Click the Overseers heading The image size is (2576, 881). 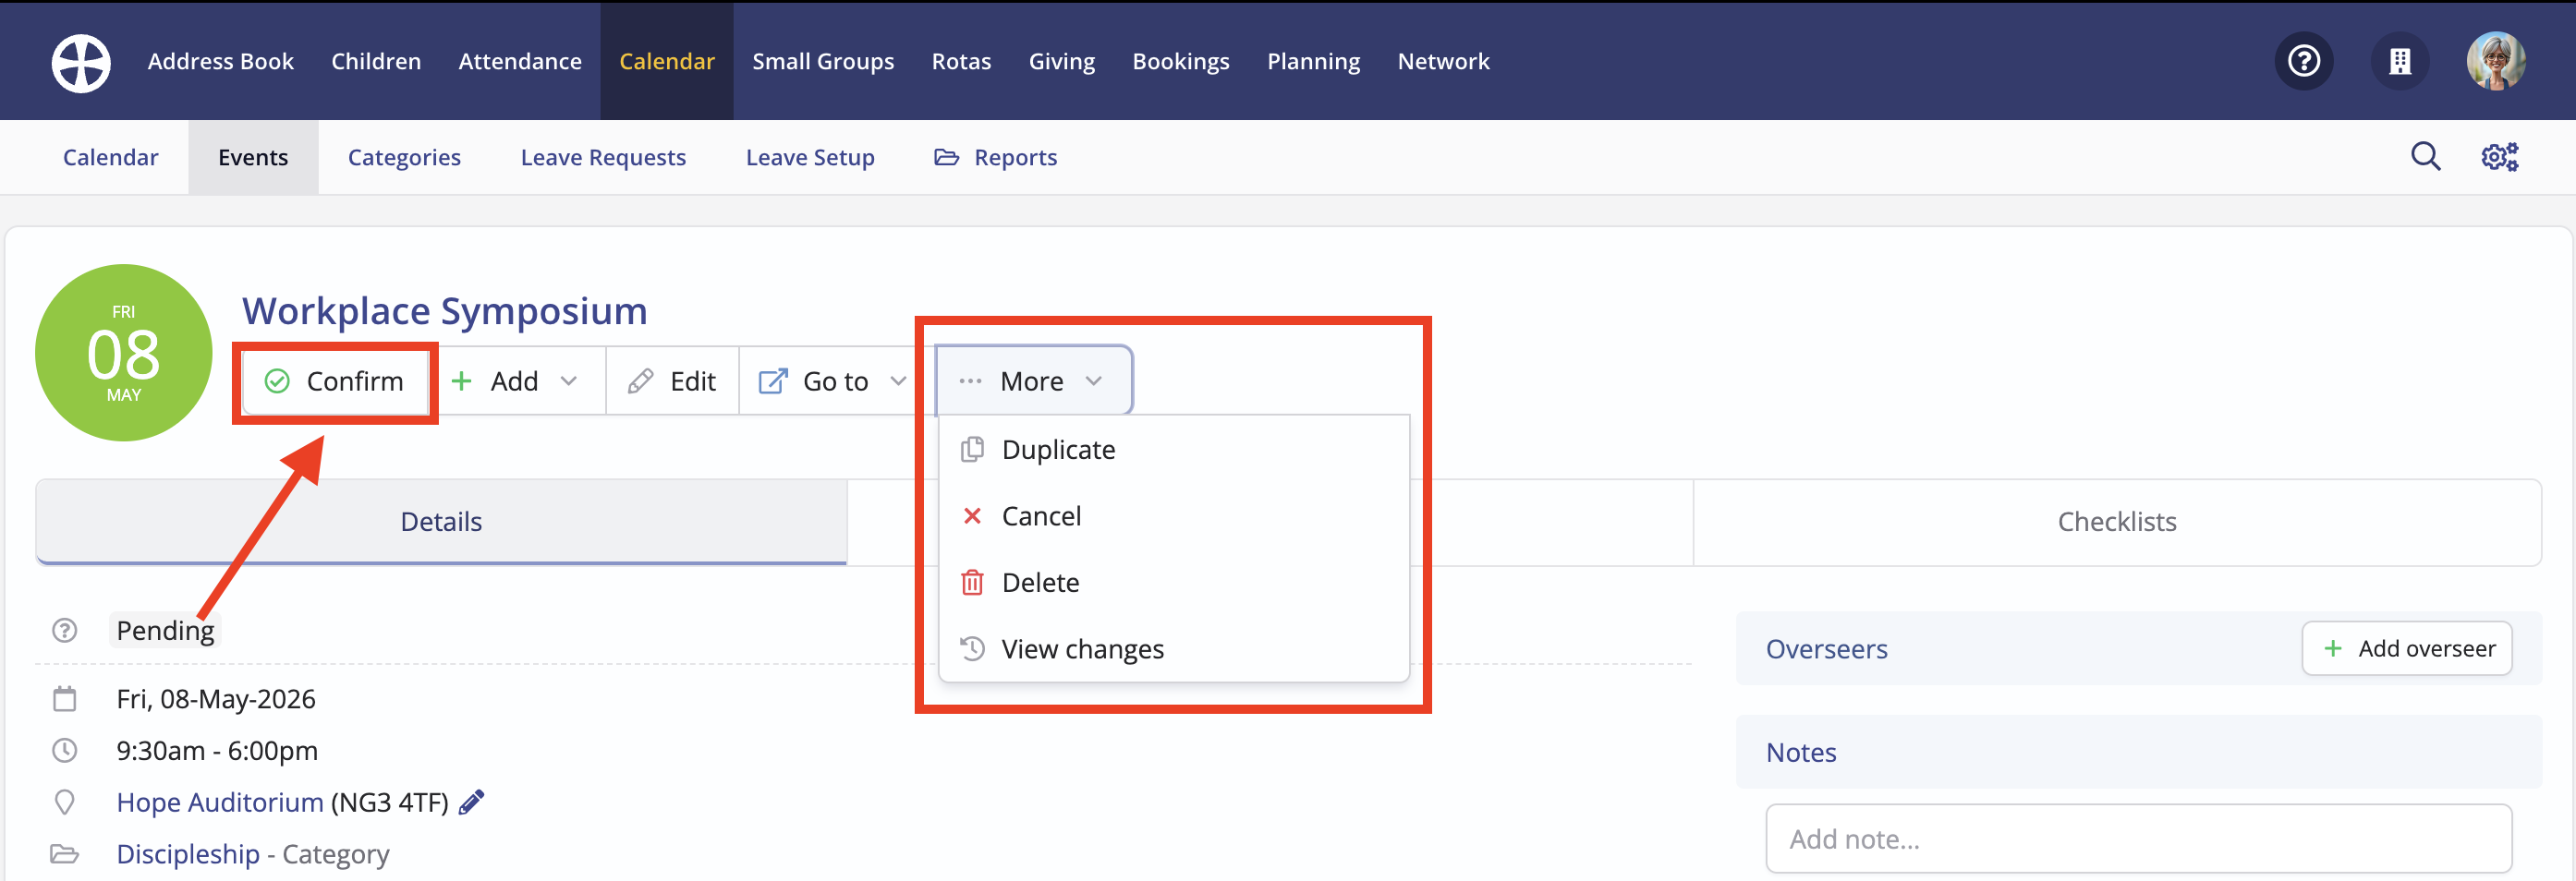[1826, 649]
